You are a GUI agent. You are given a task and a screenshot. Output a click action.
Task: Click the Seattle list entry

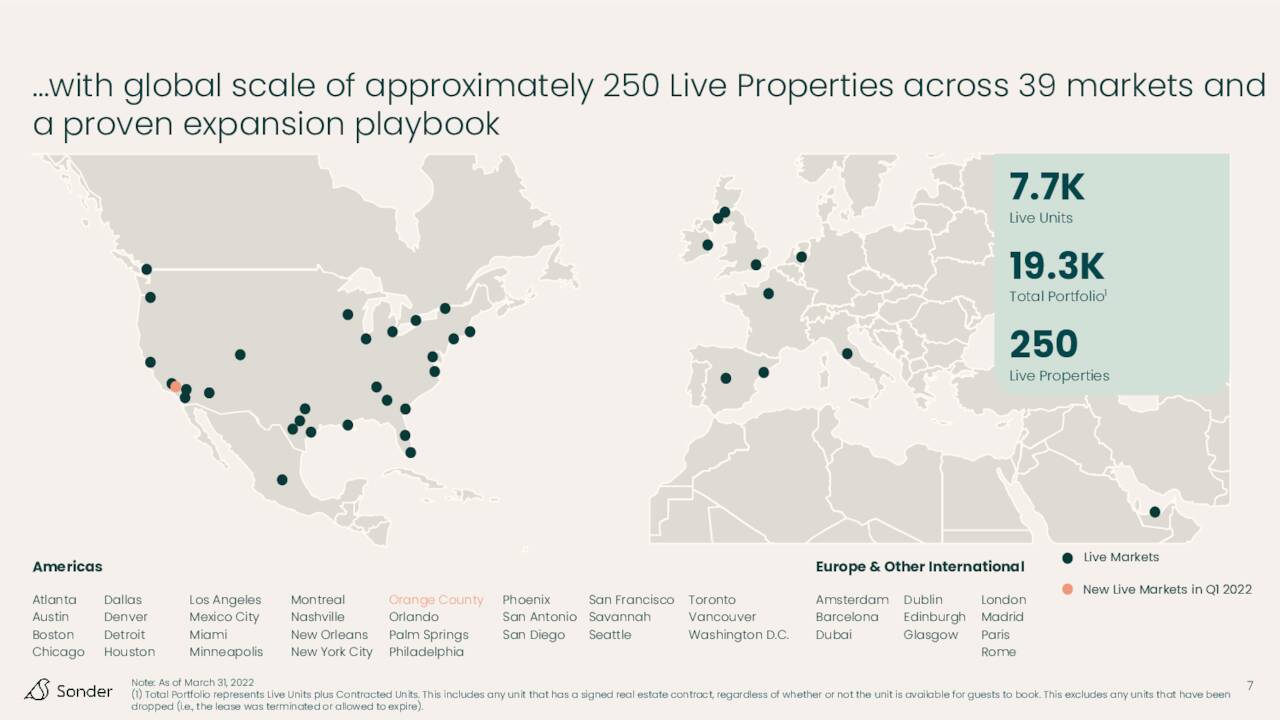[610, 635]
